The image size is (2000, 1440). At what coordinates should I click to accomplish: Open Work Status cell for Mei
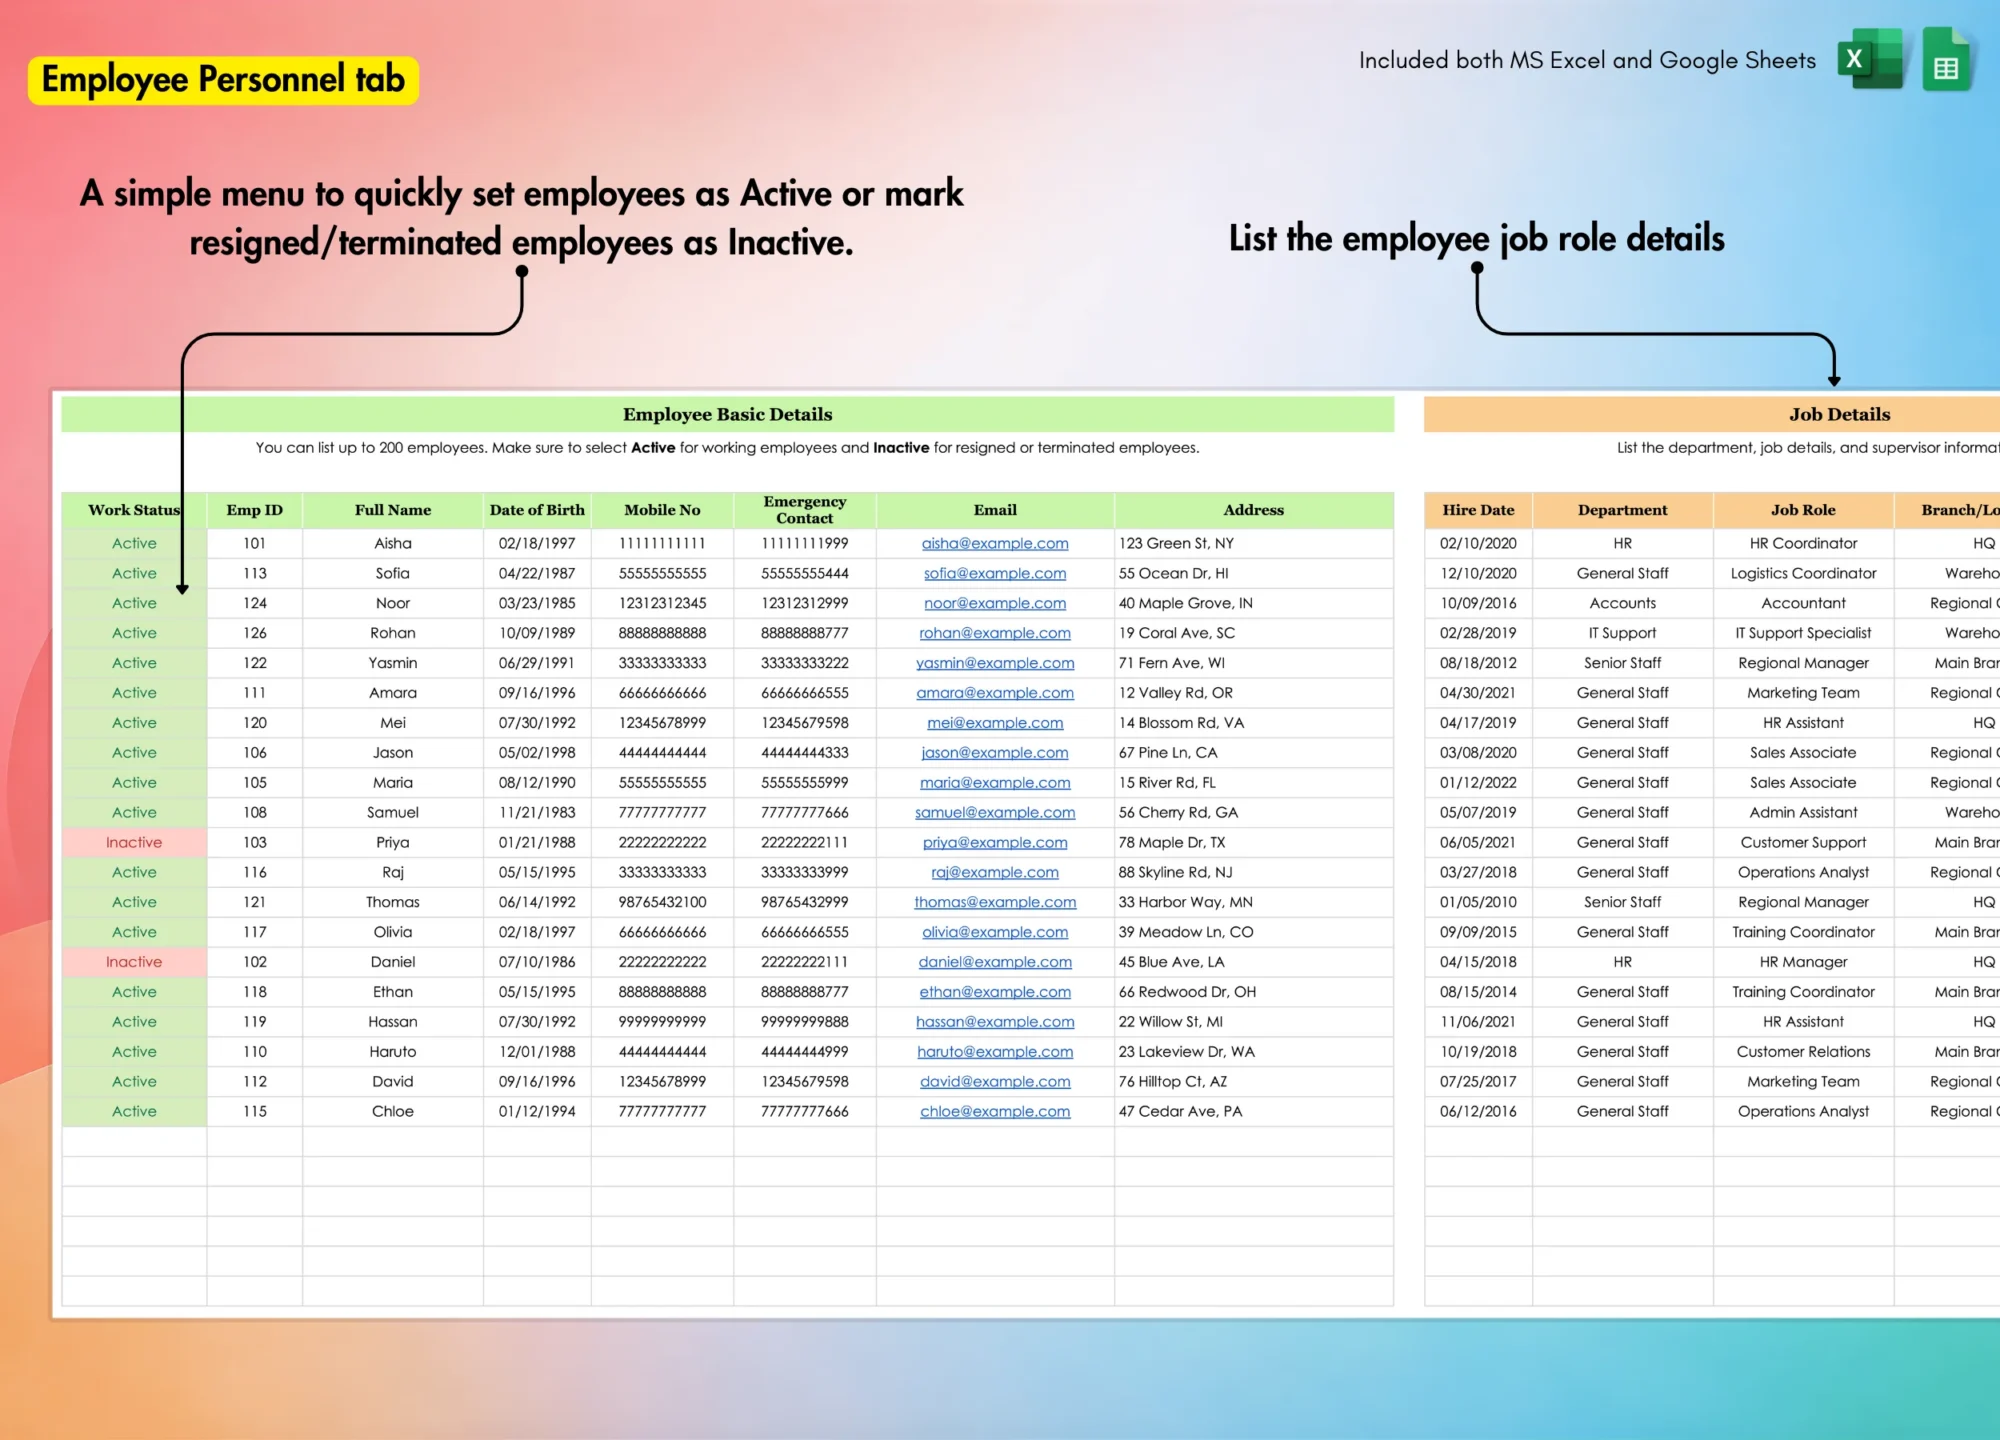pos(134,722)
